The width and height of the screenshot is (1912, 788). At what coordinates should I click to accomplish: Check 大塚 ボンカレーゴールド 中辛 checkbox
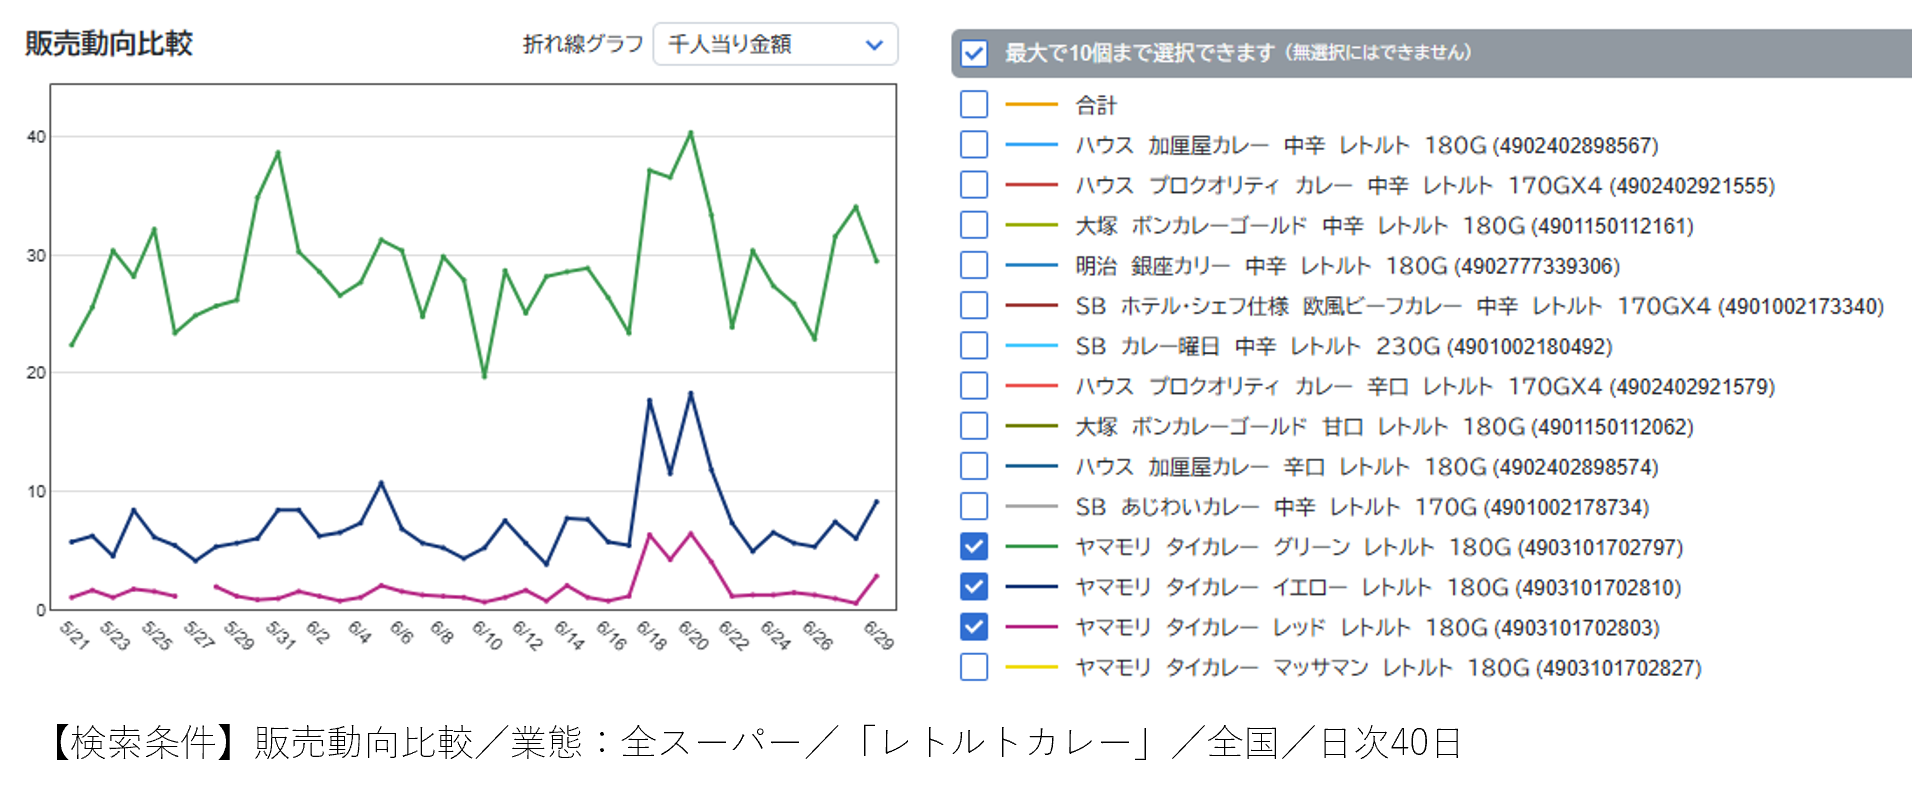pyautogui.click(x=973, y=225)
